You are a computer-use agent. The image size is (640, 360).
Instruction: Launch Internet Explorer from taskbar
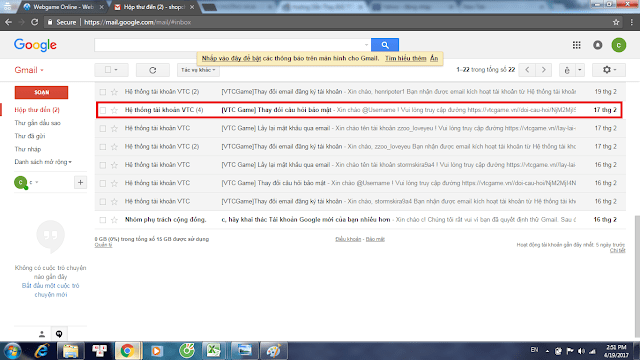click(42, 351)
